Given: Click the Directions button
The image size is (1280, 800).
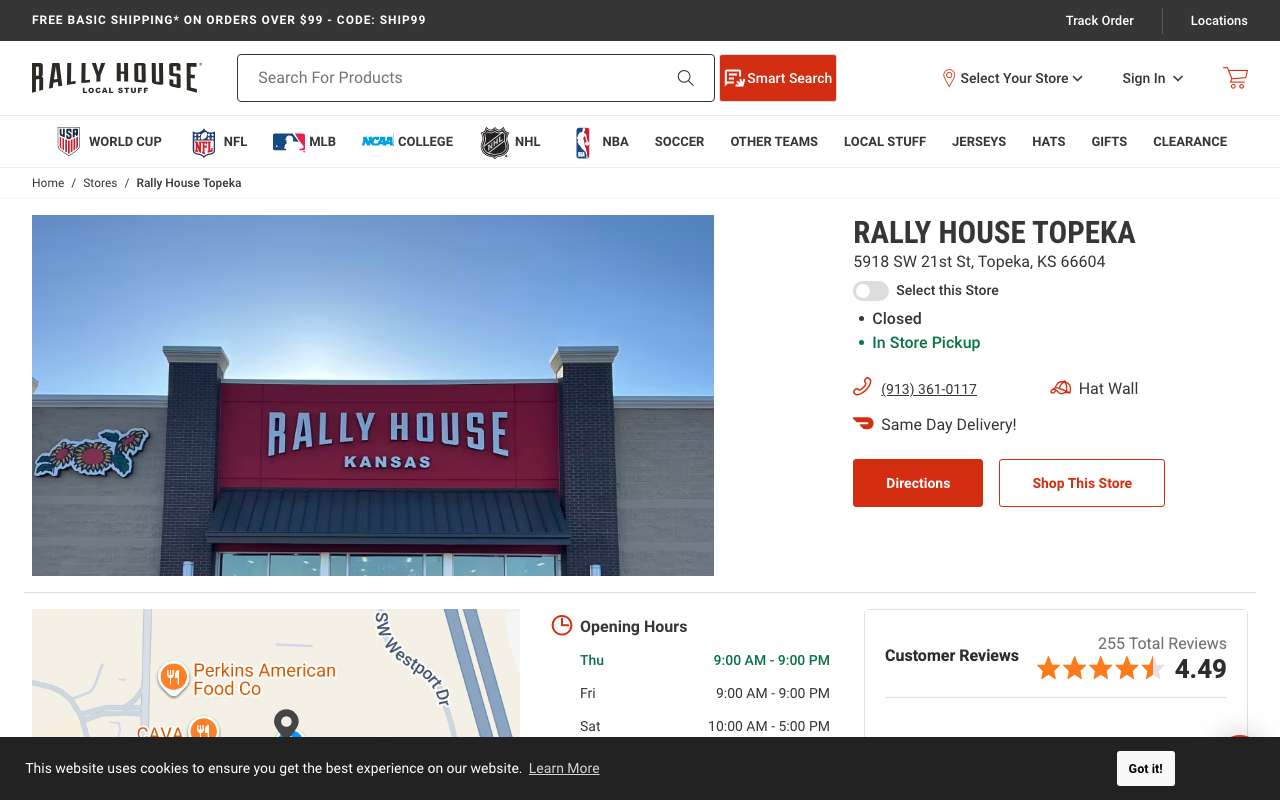Looking at the screenshot, I should [918, 483].
